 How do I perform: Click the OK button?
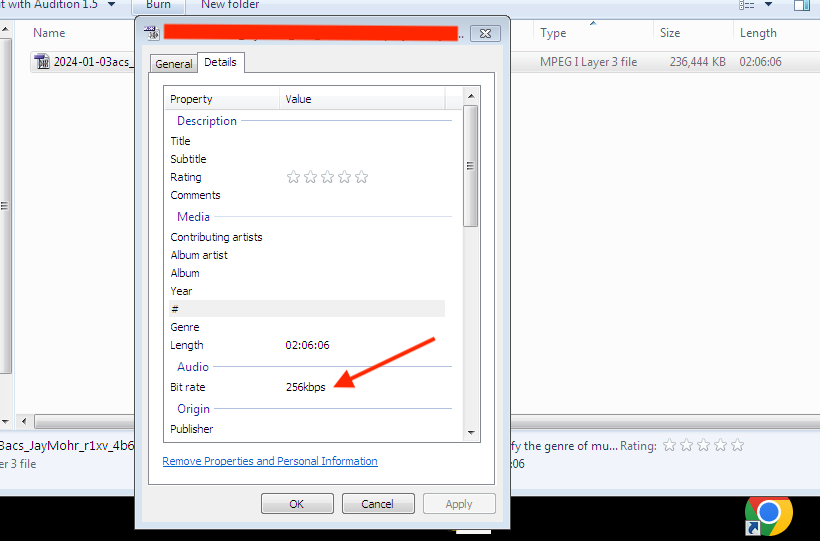click(x=297, y=503)
